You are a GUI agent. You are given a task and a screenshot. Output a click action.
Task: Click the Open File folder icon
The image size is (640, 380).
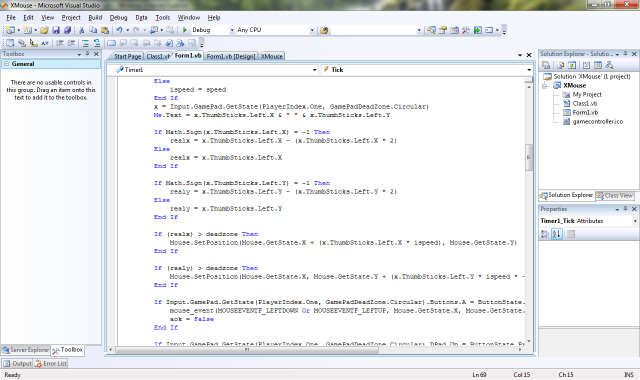coord(44,30)
